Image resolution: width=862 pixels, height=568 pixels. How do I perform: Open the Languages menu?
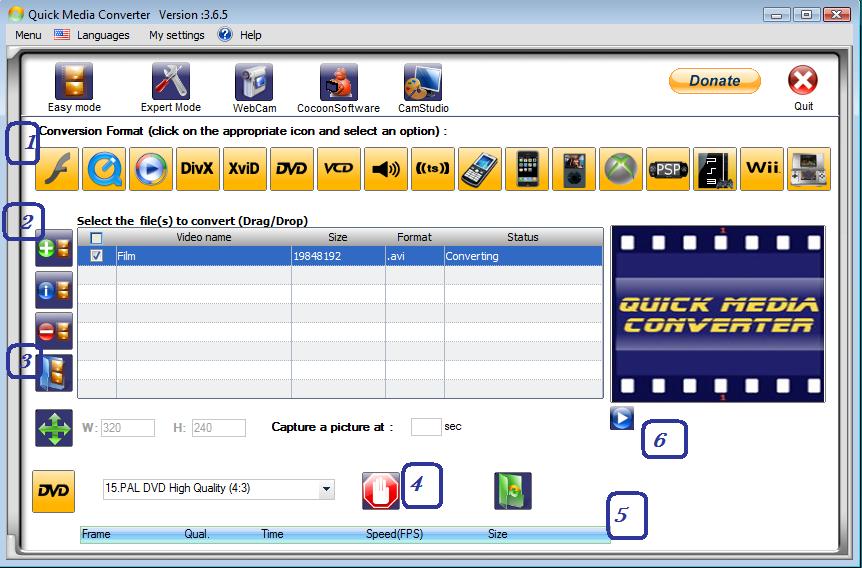coord(103,35)
